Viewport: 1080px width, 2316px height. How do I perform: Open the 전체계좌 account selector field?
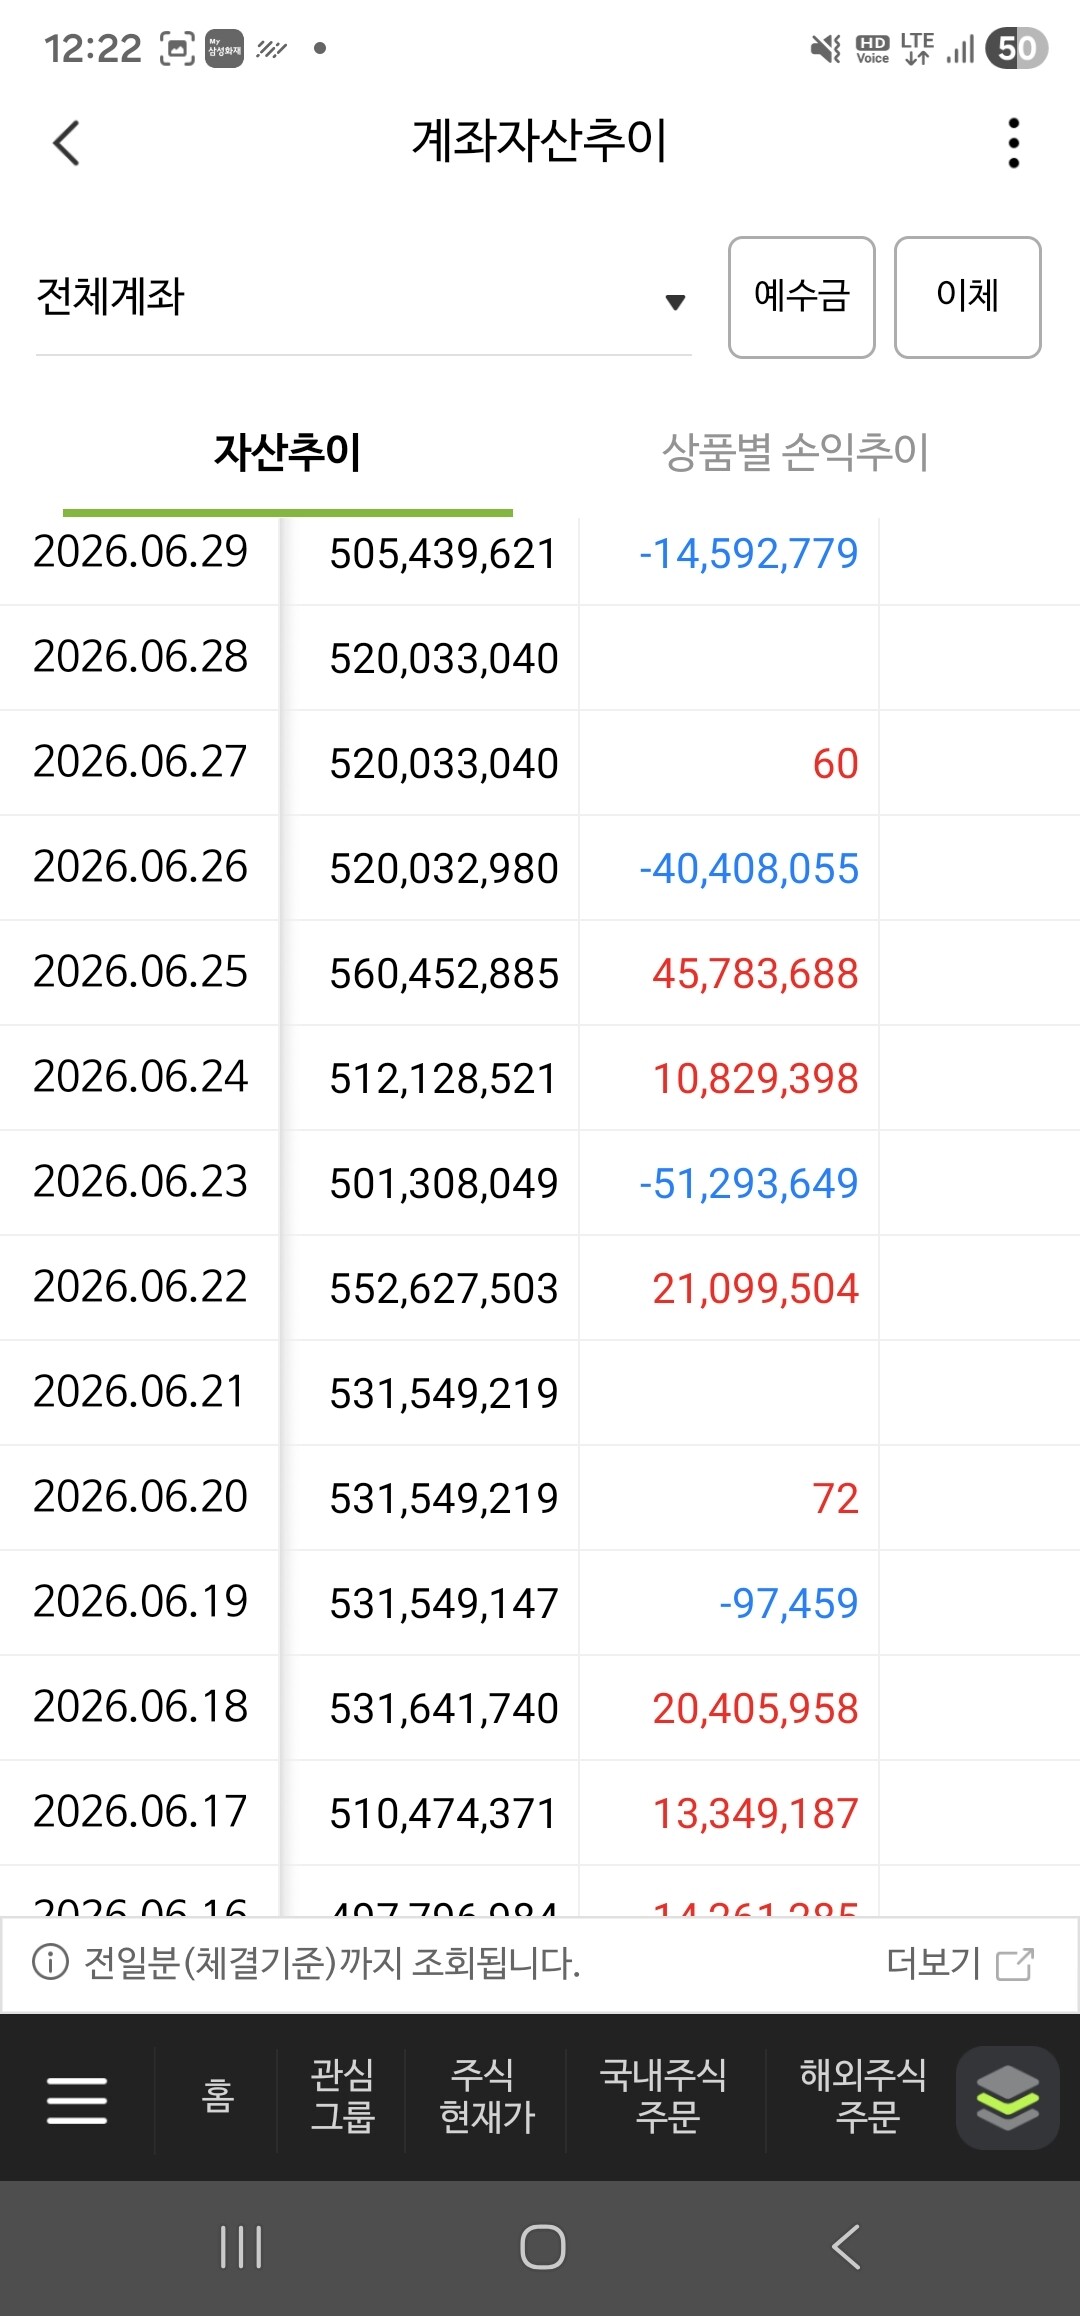tap(364, 297)
